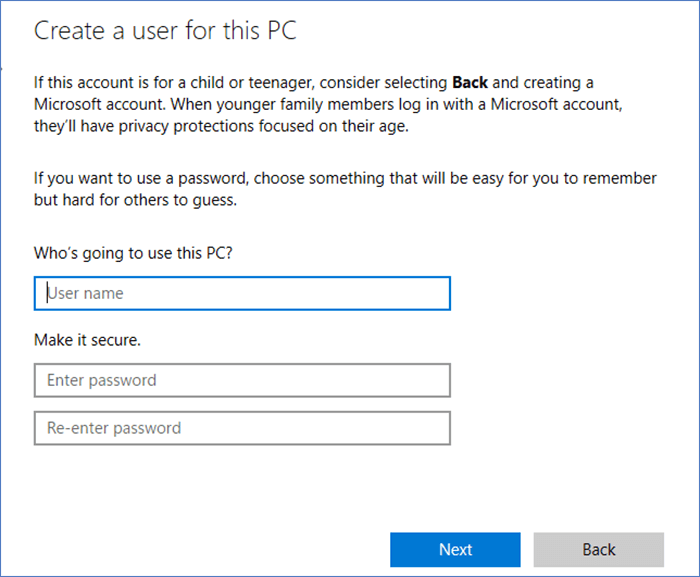The height and width of the screenshot is (577, 700).
Task: Click the User name input field
Action: coord(242,294)
